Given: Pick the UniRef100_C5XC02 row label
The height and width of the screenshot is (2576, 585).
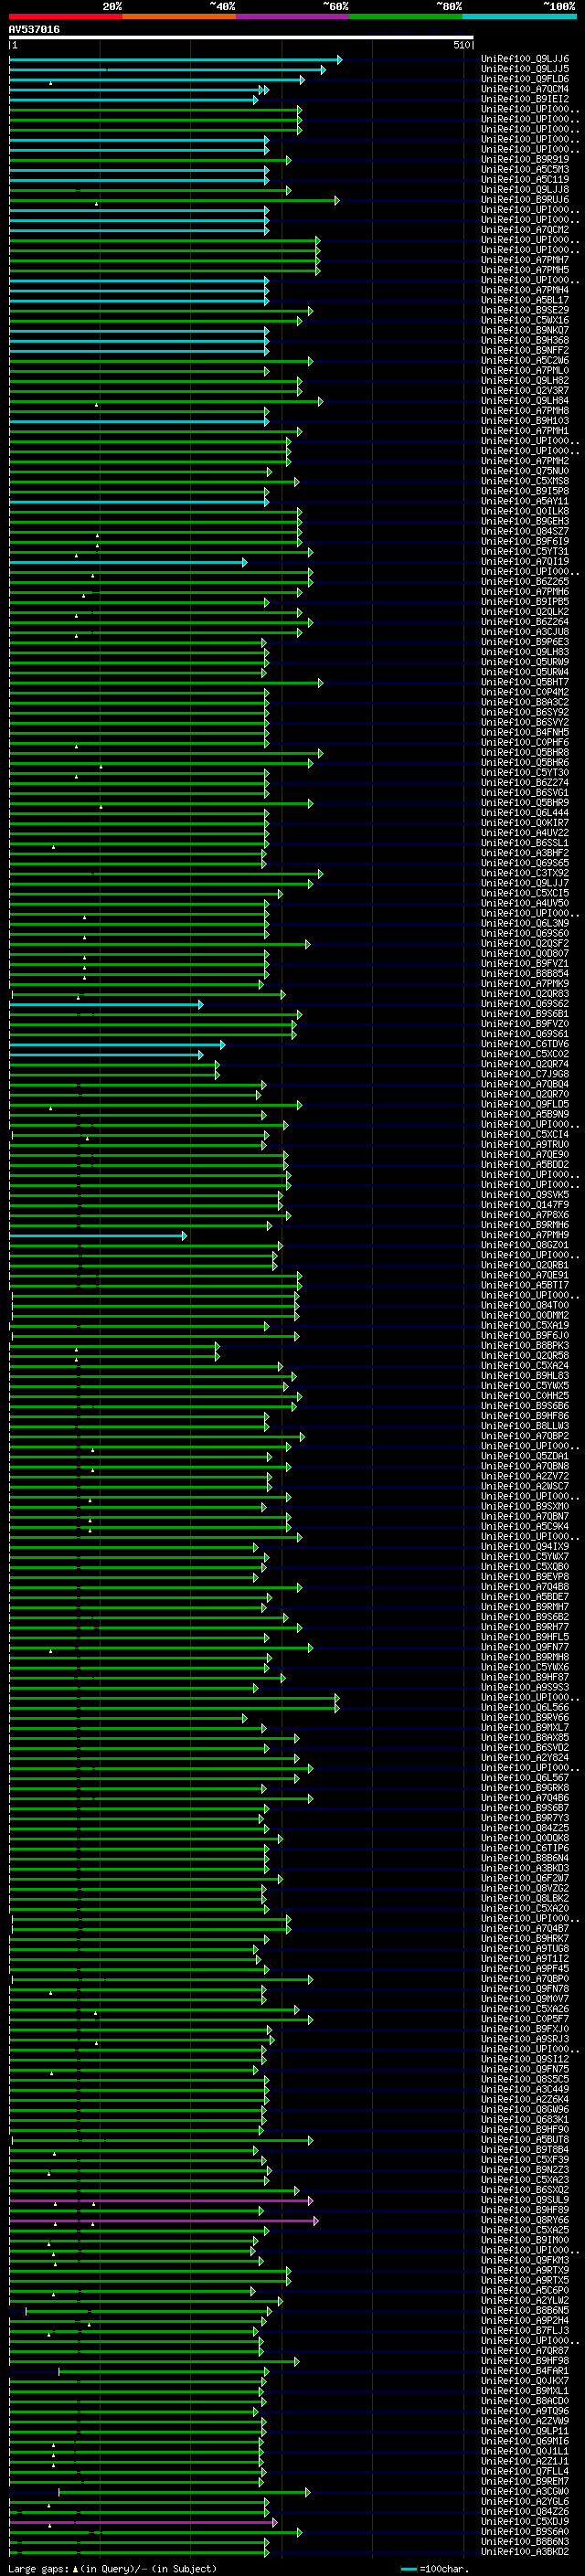Looking at the screenshot, I should pyautogui.click(x=525, y=1054).
